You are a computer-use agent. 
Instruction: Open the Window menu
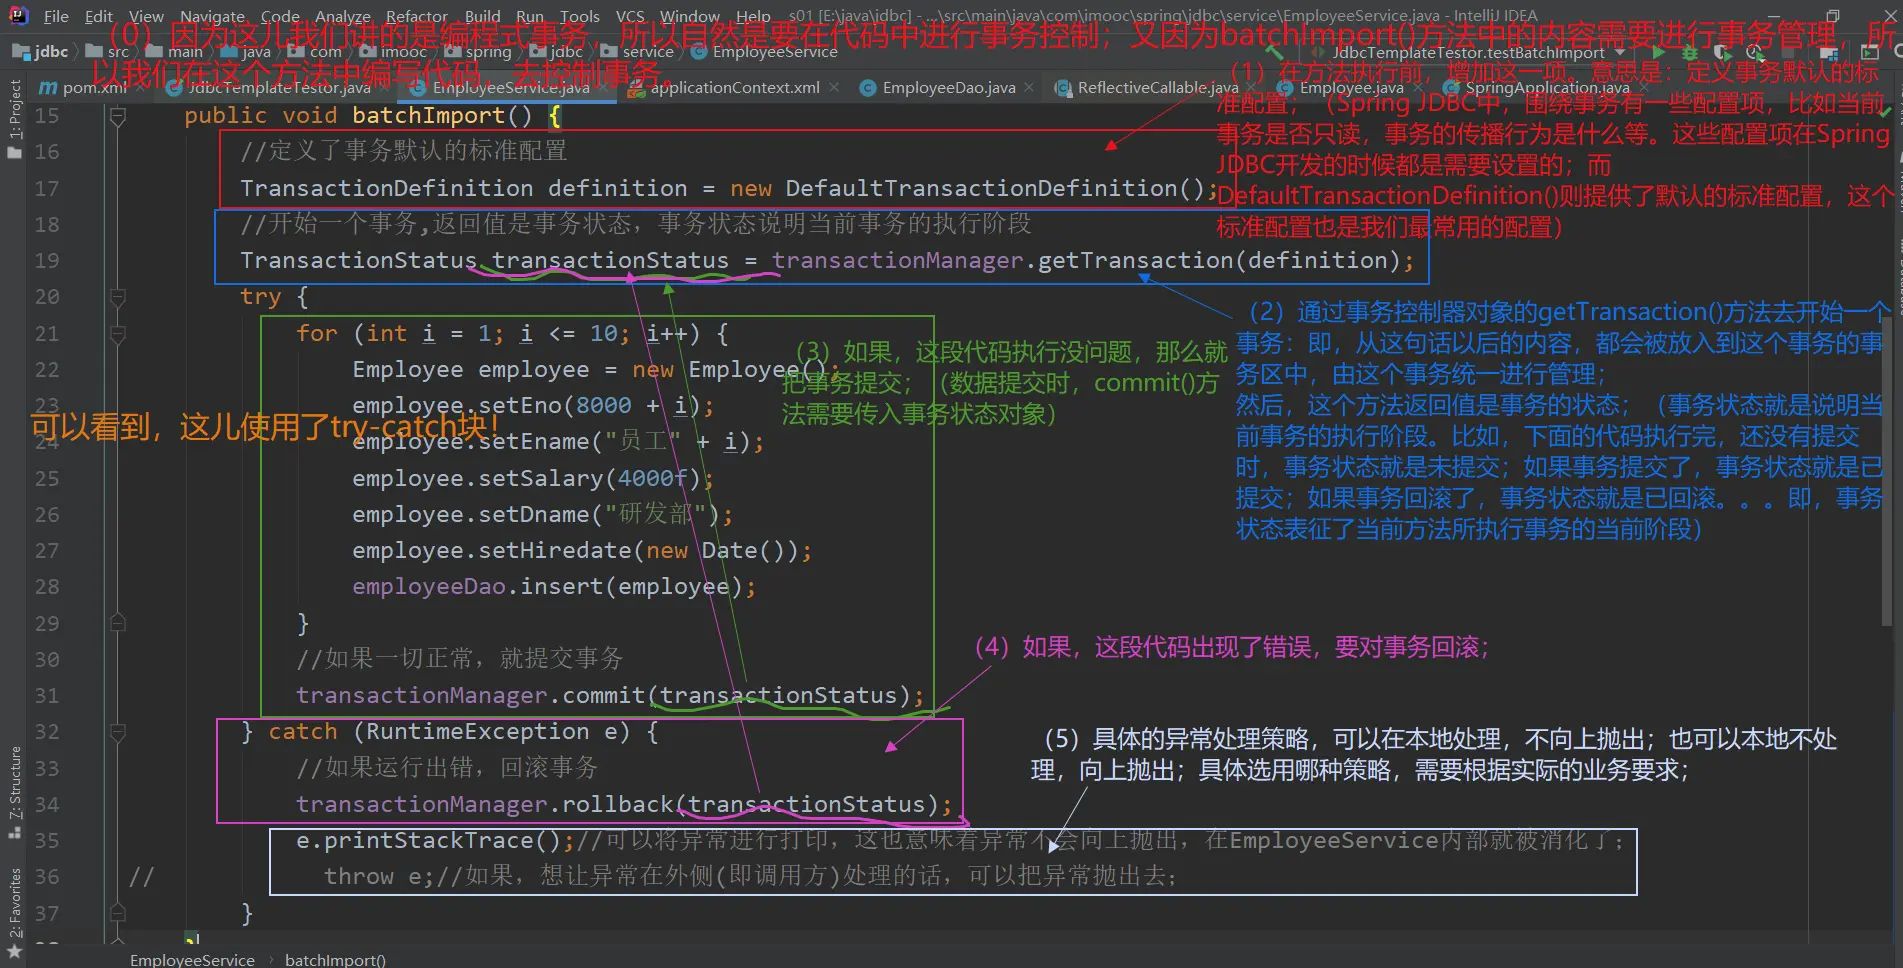pos(690,16)
